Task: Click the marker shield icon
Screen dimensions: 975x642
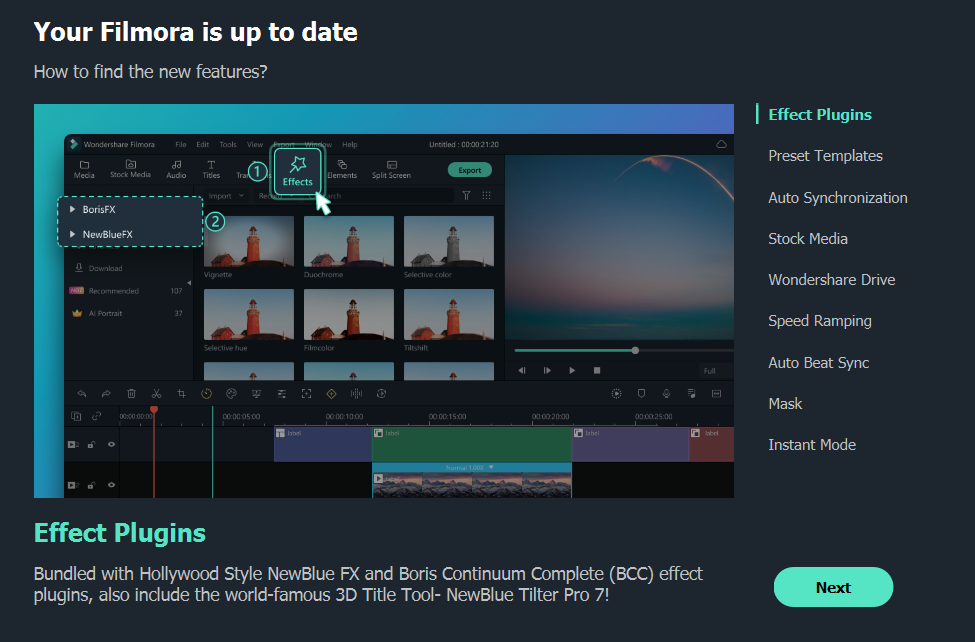Action: click(641, 393)
